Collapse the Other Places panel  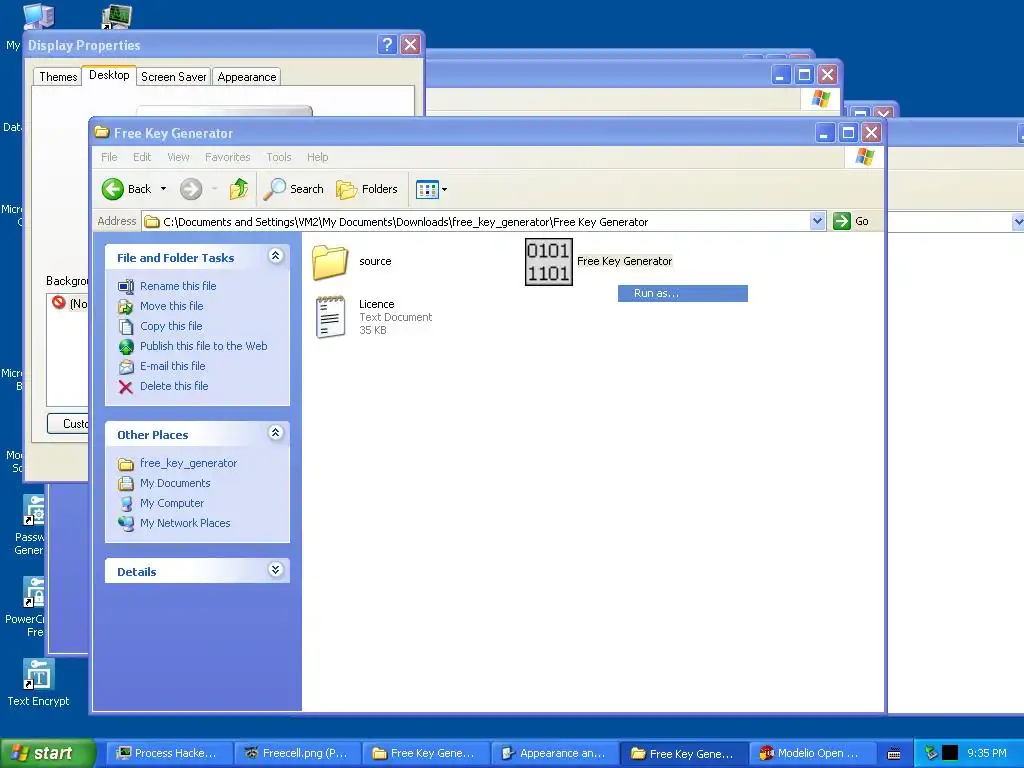[x=276, y=433]
